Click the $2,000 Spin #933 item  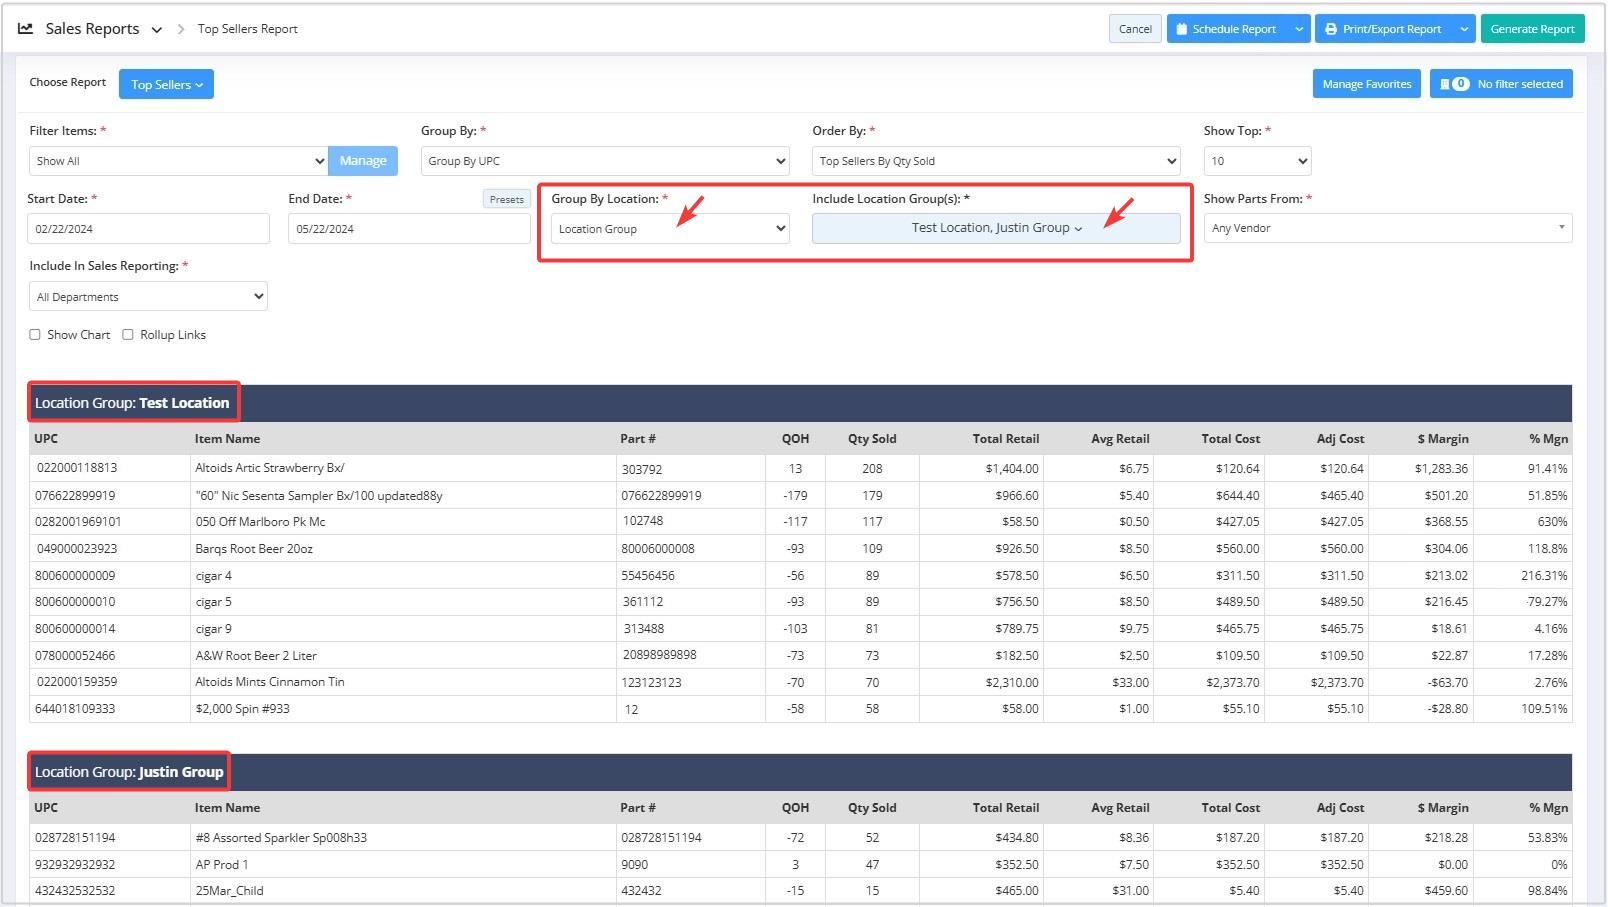pos(242,709)
